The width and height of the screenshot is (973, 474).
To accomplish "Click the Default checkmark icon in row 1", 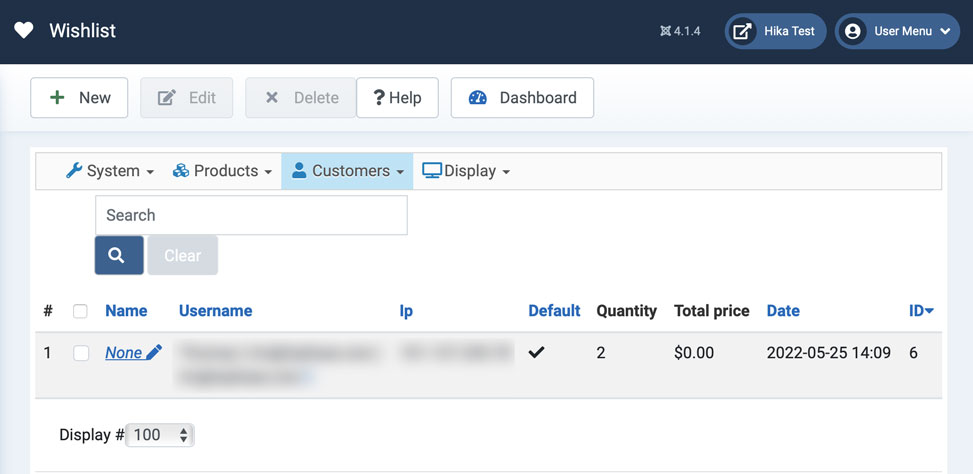I will point(537,352).
